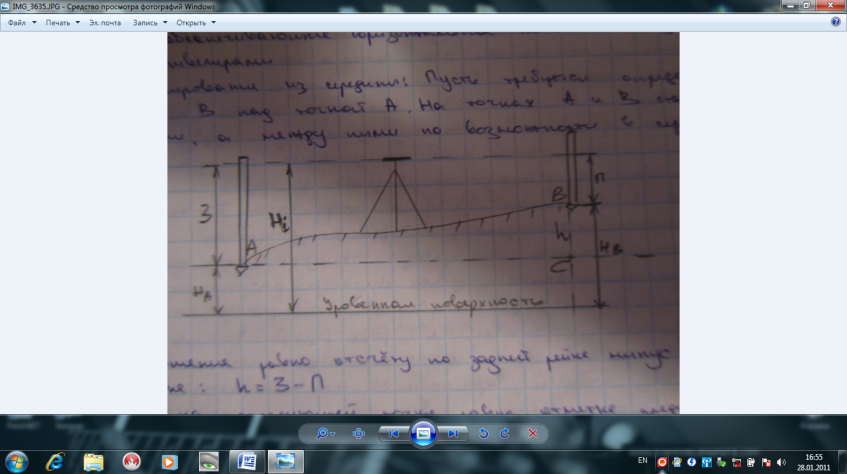847x474 pixels.
Task: Click the Эл. почта menu item
Action: 105,23
